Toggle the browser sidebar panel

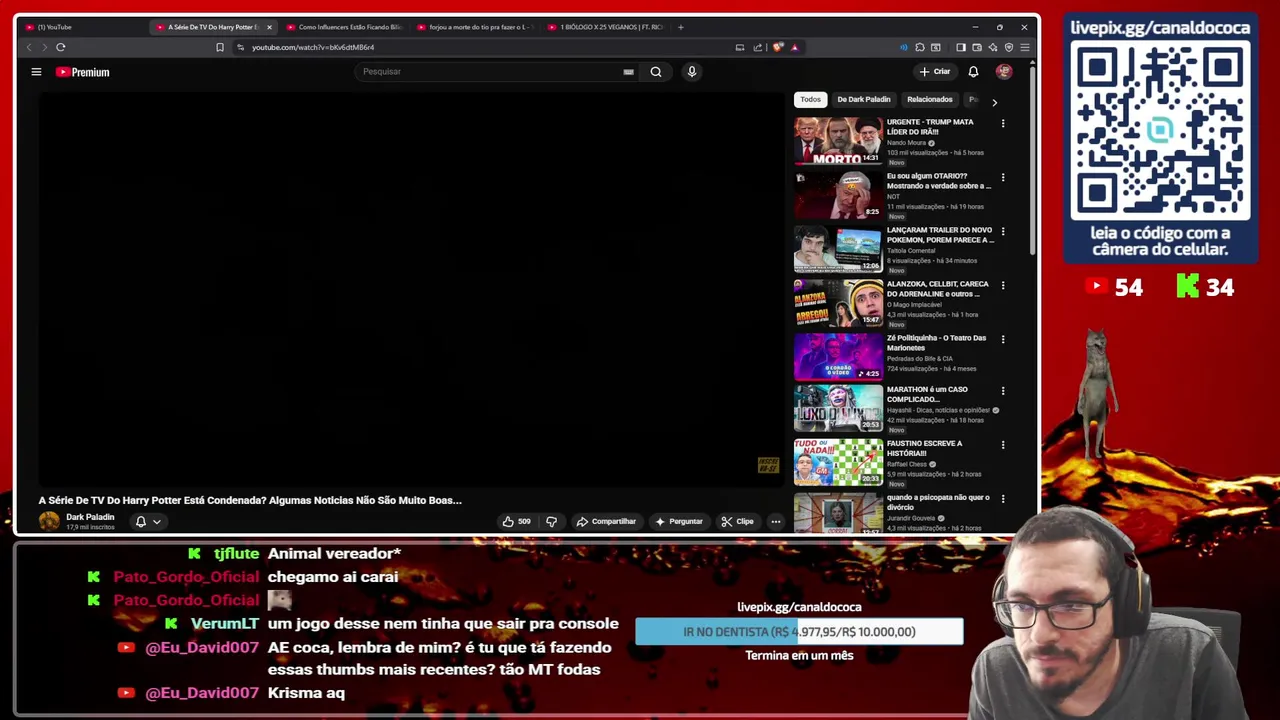click(961, 47)
